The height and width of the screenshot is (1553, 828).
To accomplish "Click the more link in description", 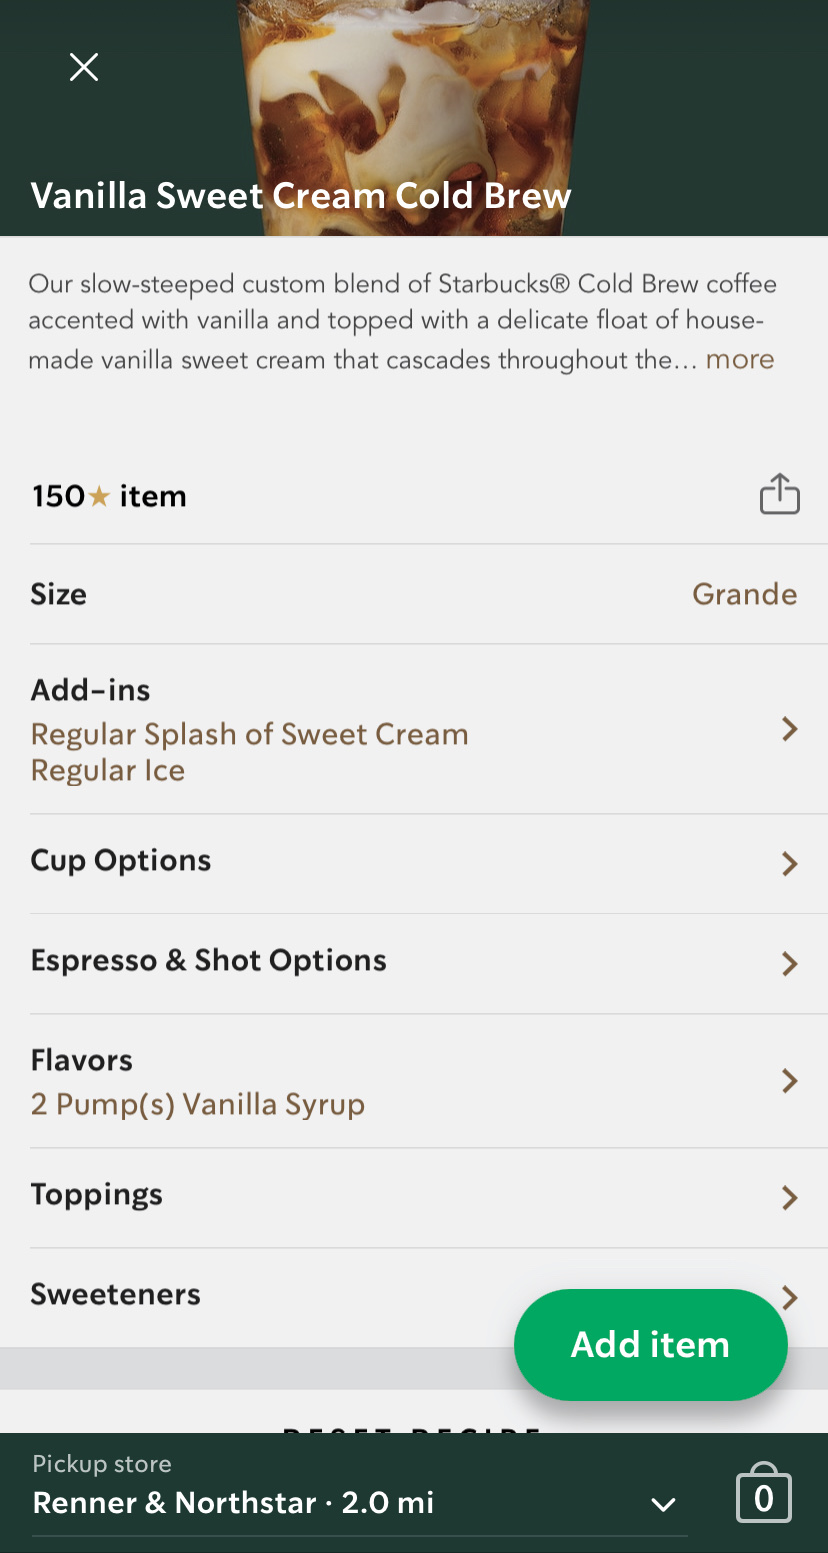I will (739, 360).
